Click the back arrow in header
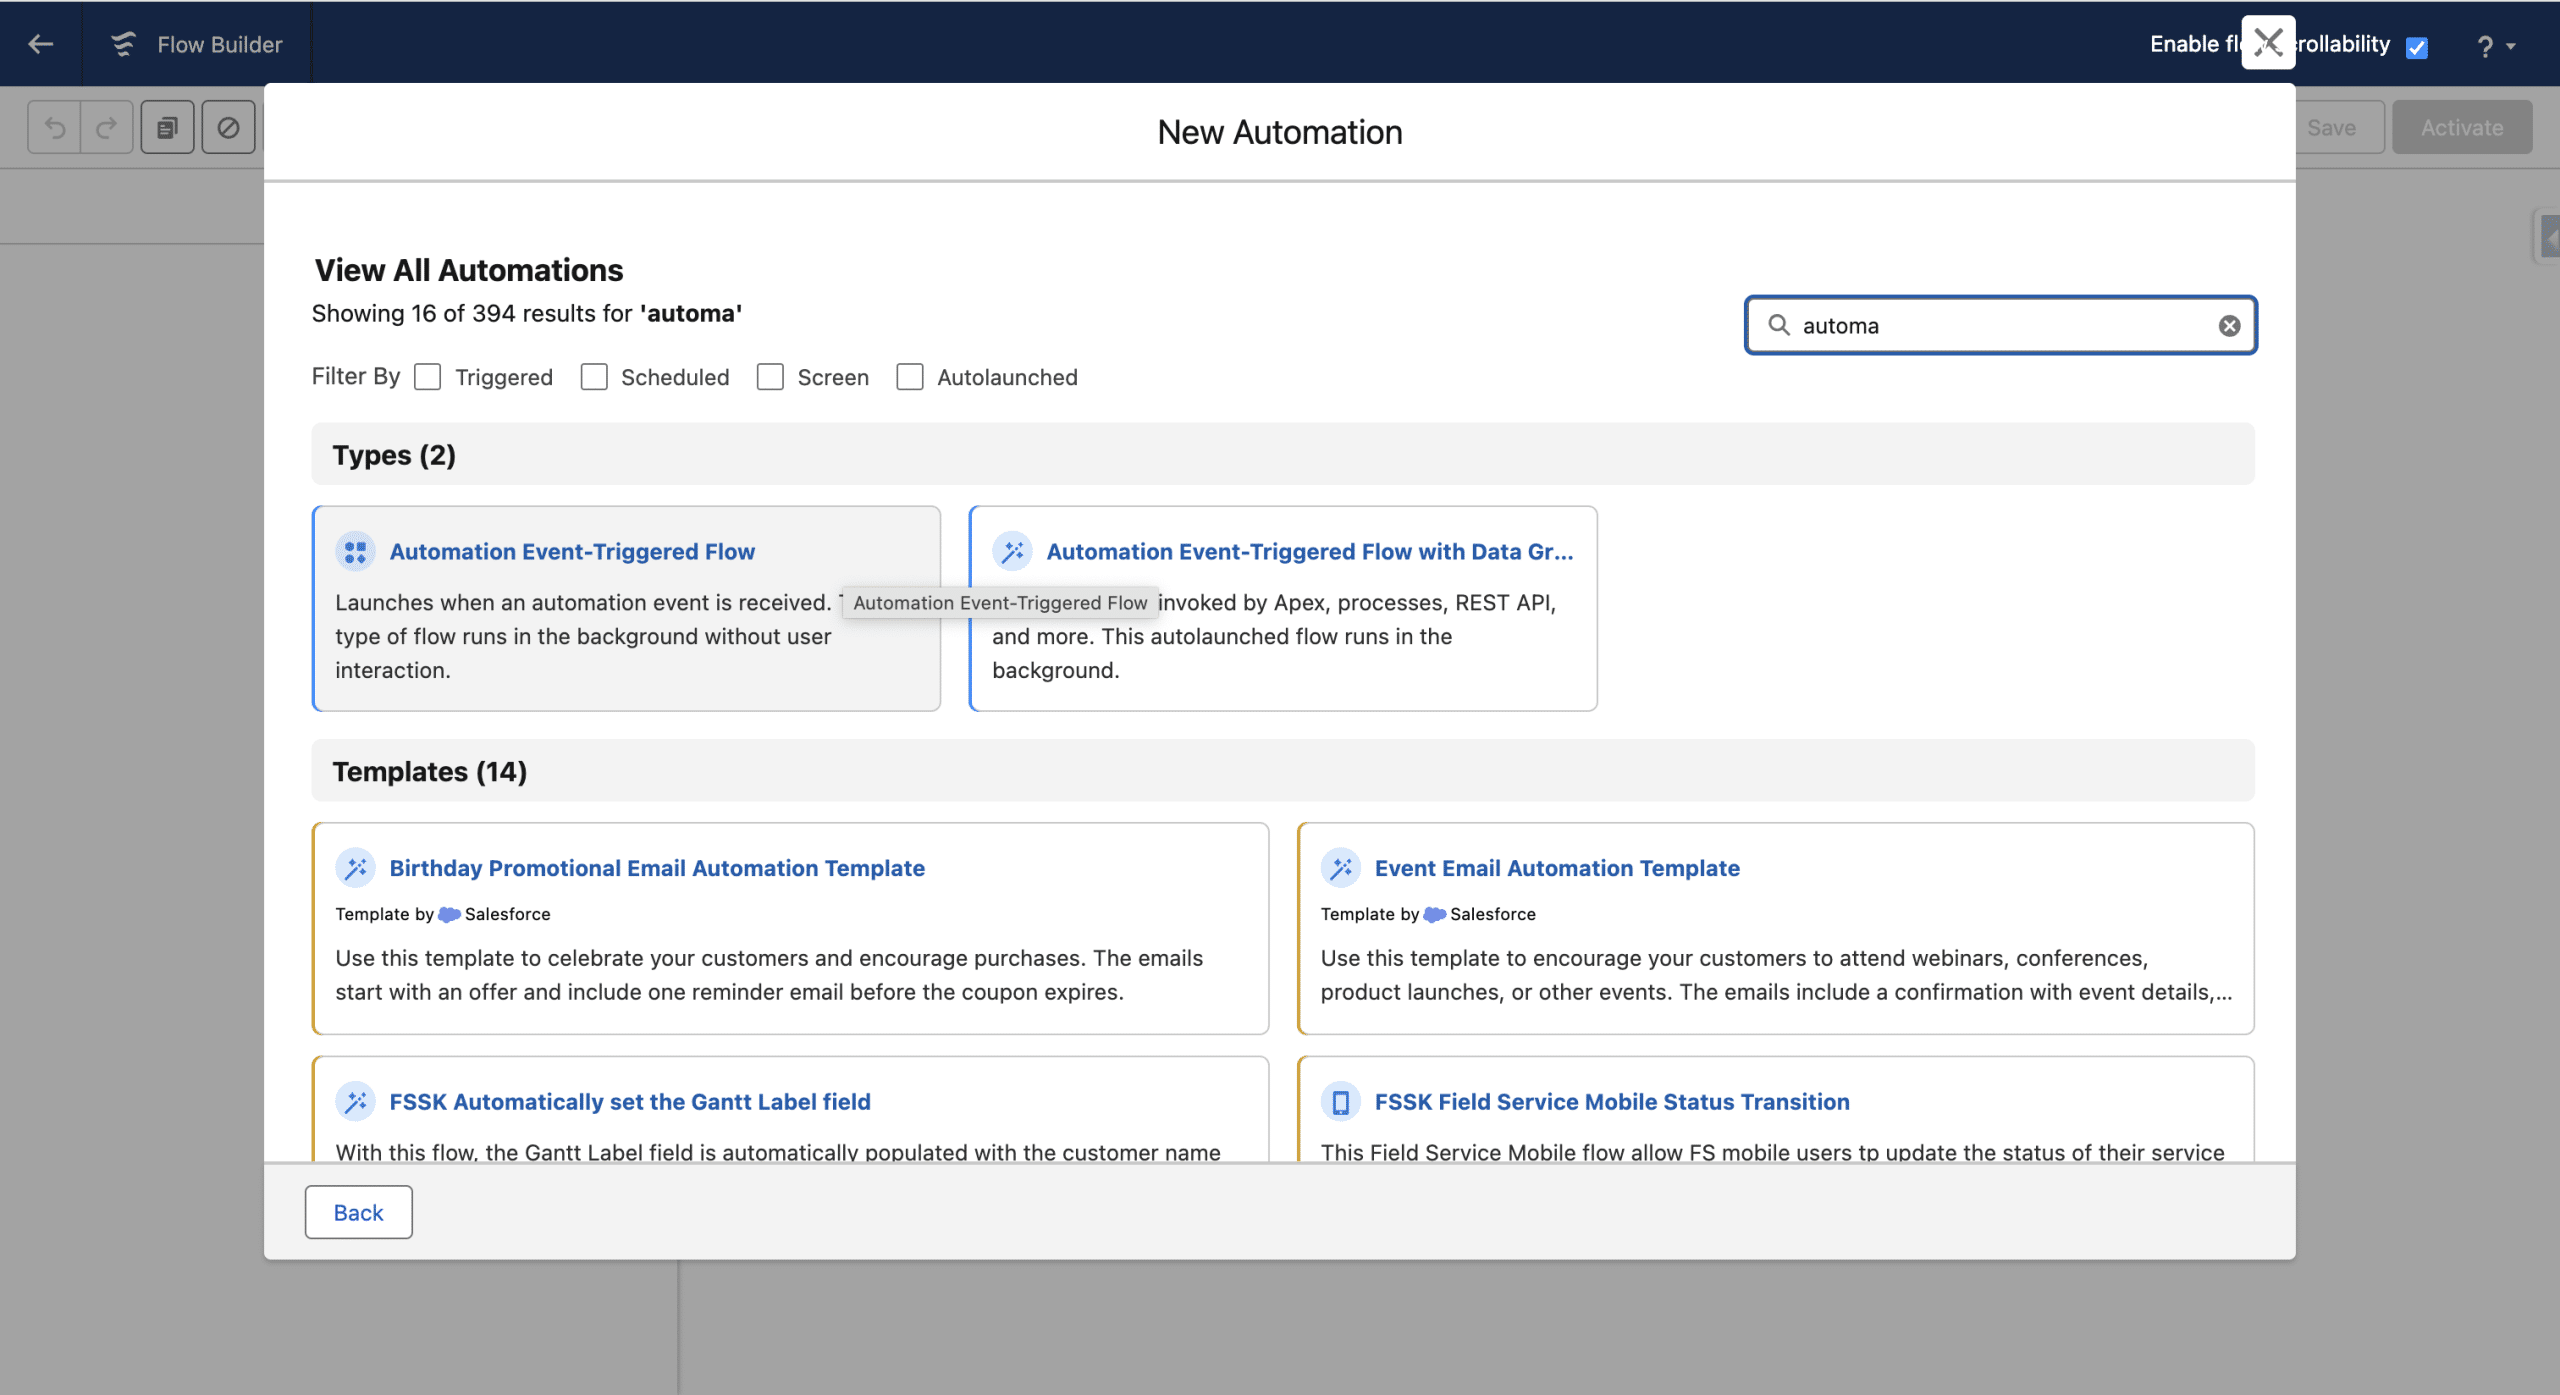 pos(40,44)
